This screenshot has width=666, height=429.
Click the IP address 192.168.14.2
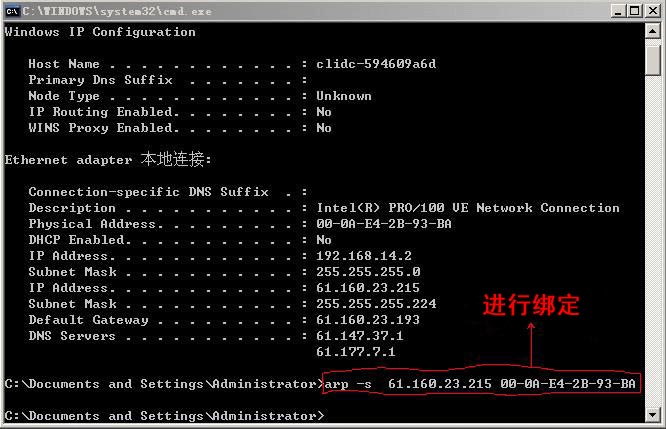(364, 256)
